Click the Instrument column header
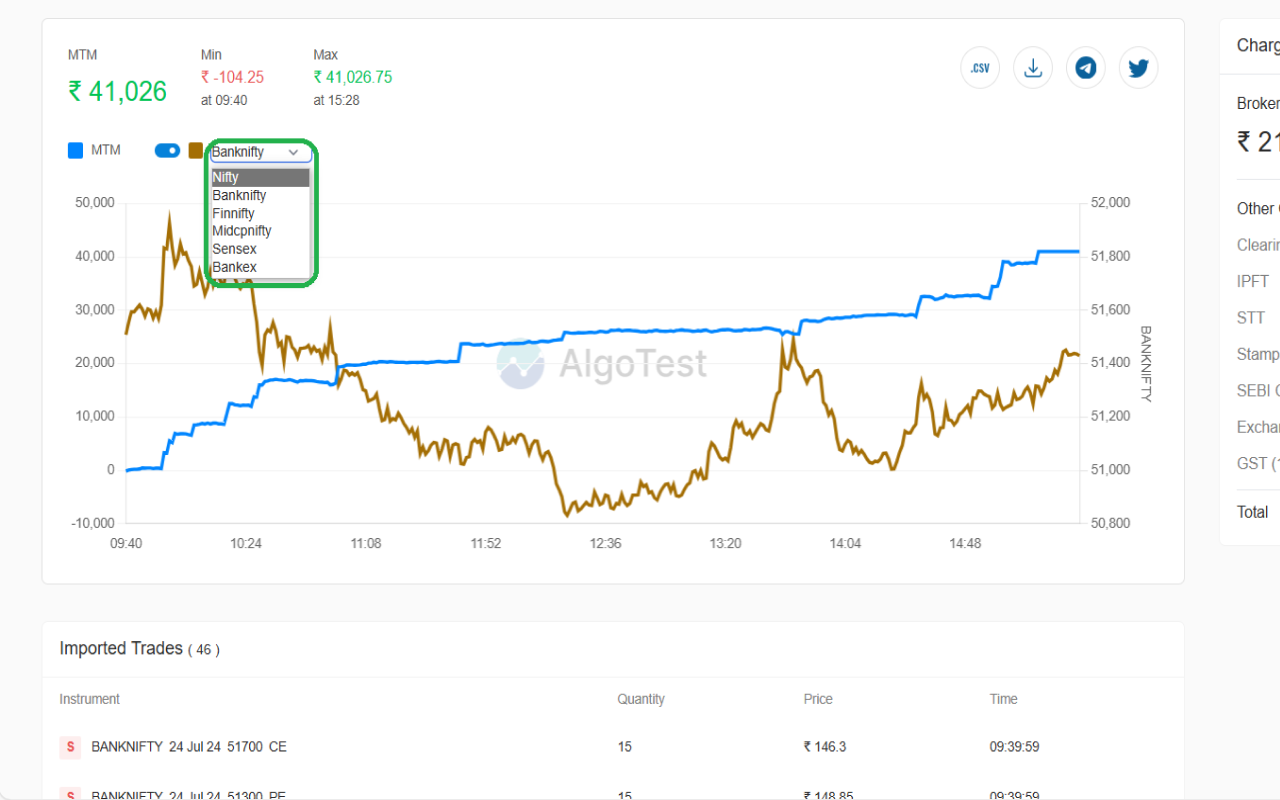Screen dimensions: 1280x800 click(90, 699)
